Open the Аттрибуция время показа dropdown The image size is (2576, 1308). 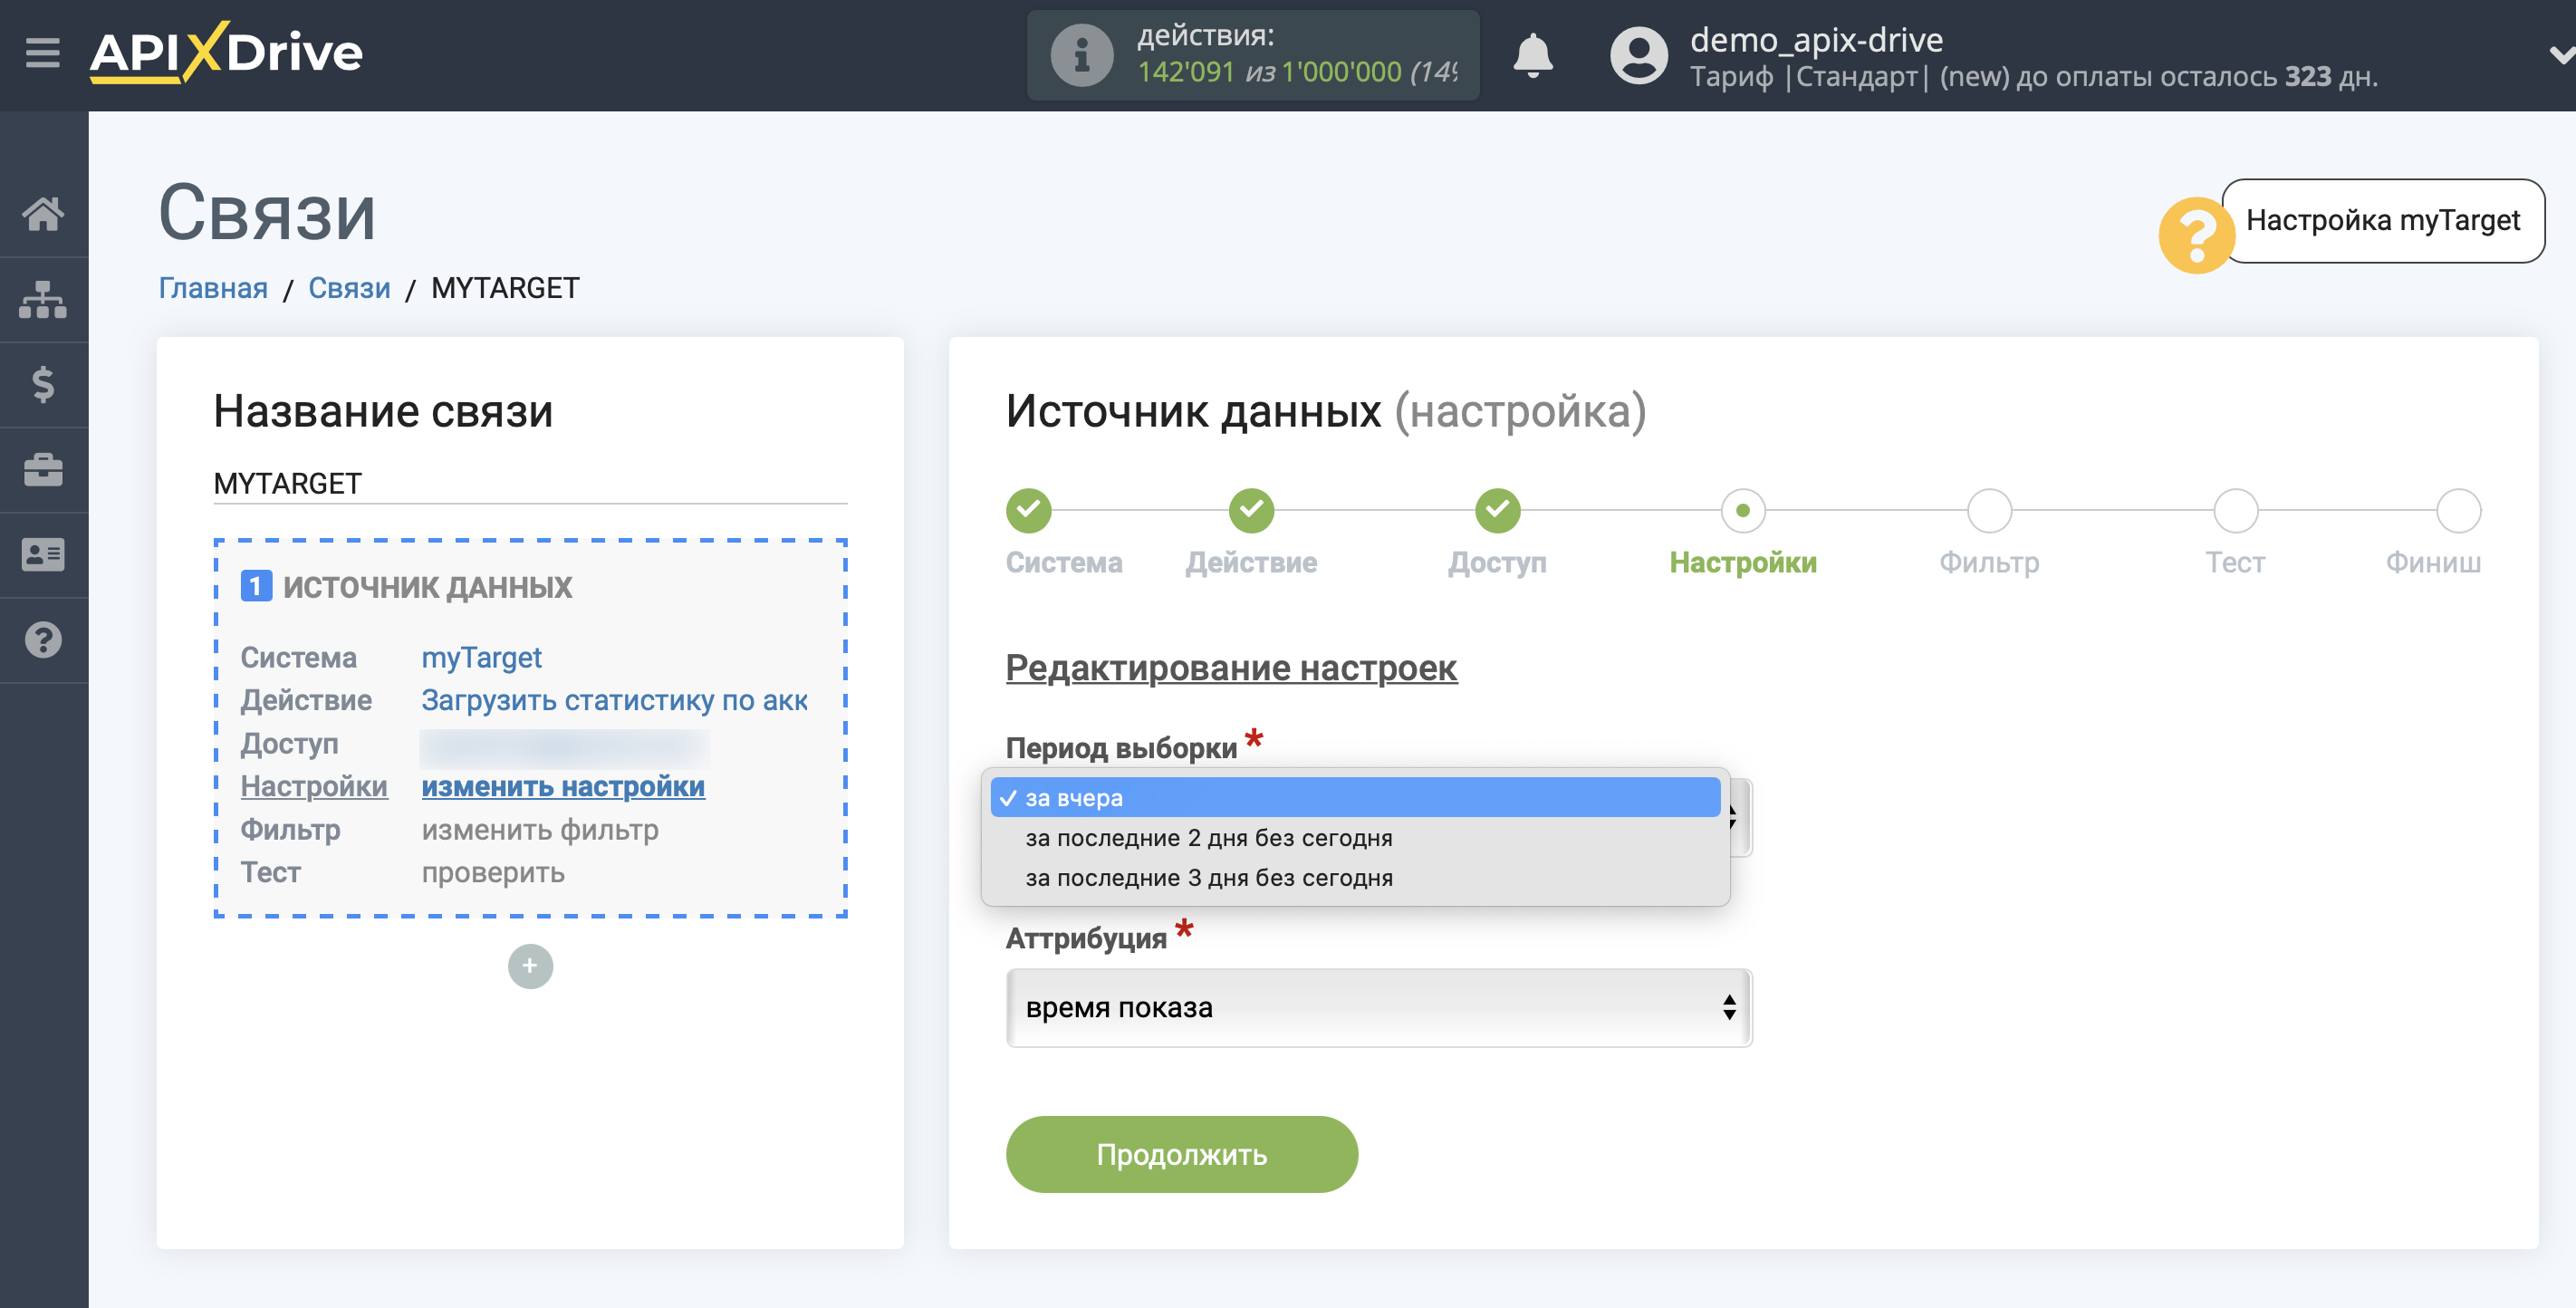click(1378, 1008)
